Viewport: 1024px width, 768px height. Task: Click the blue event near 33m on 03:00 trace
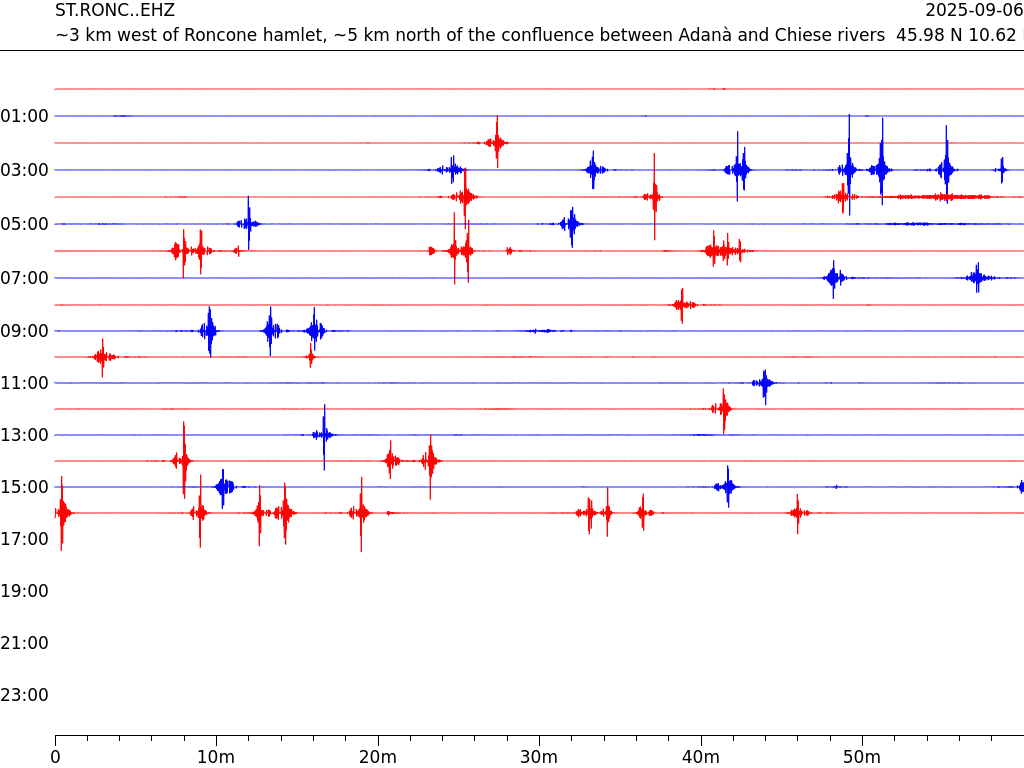pos(593,170)
